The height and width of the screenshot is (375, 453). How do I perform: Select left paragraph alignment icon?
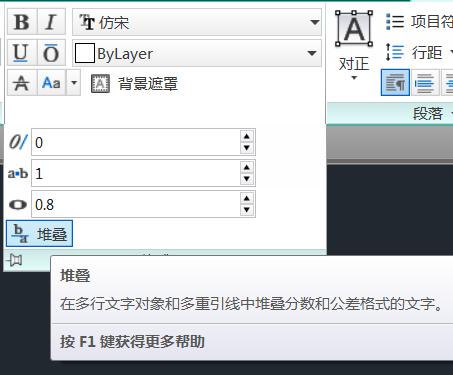425,82
